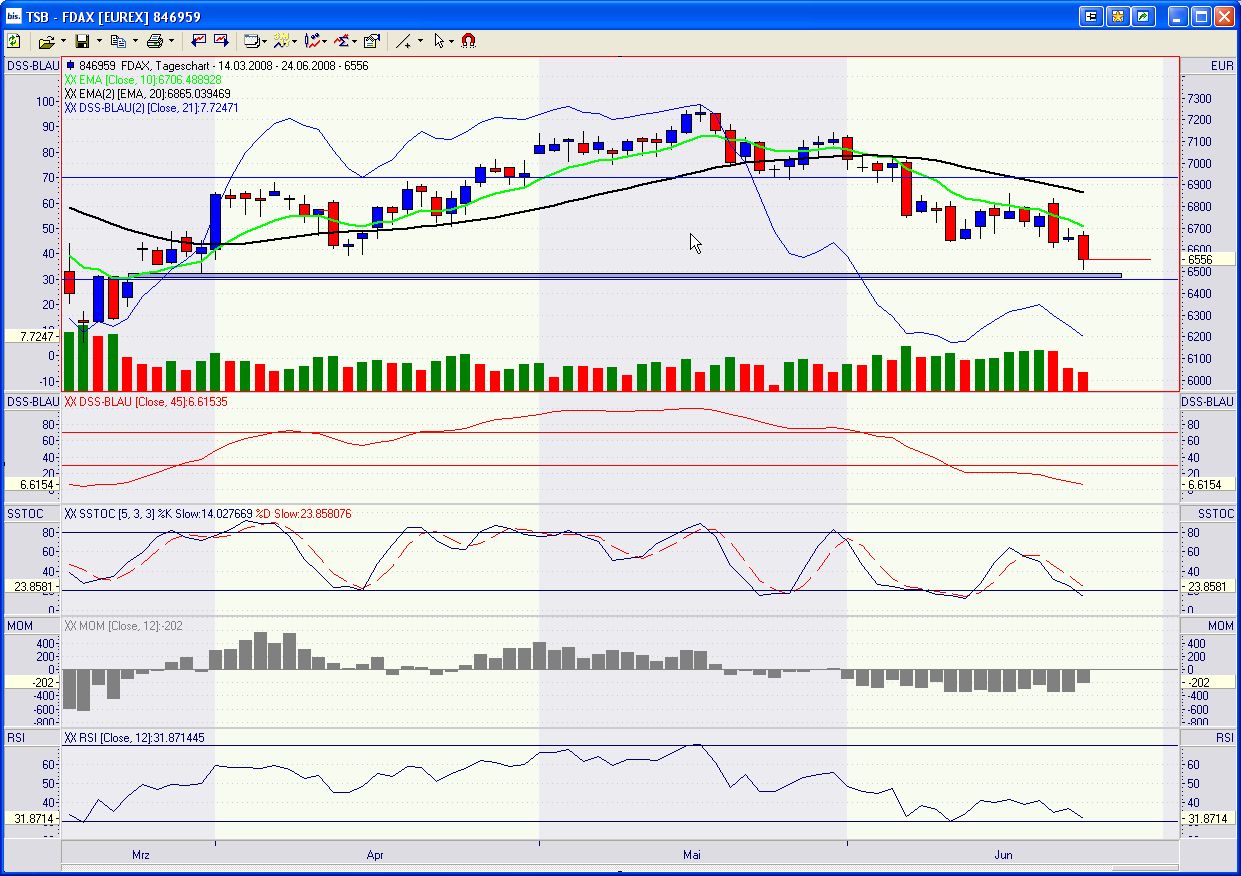Click the left SSTOC panel header
Screen dimensions: 1241x876
click(32, 513)
